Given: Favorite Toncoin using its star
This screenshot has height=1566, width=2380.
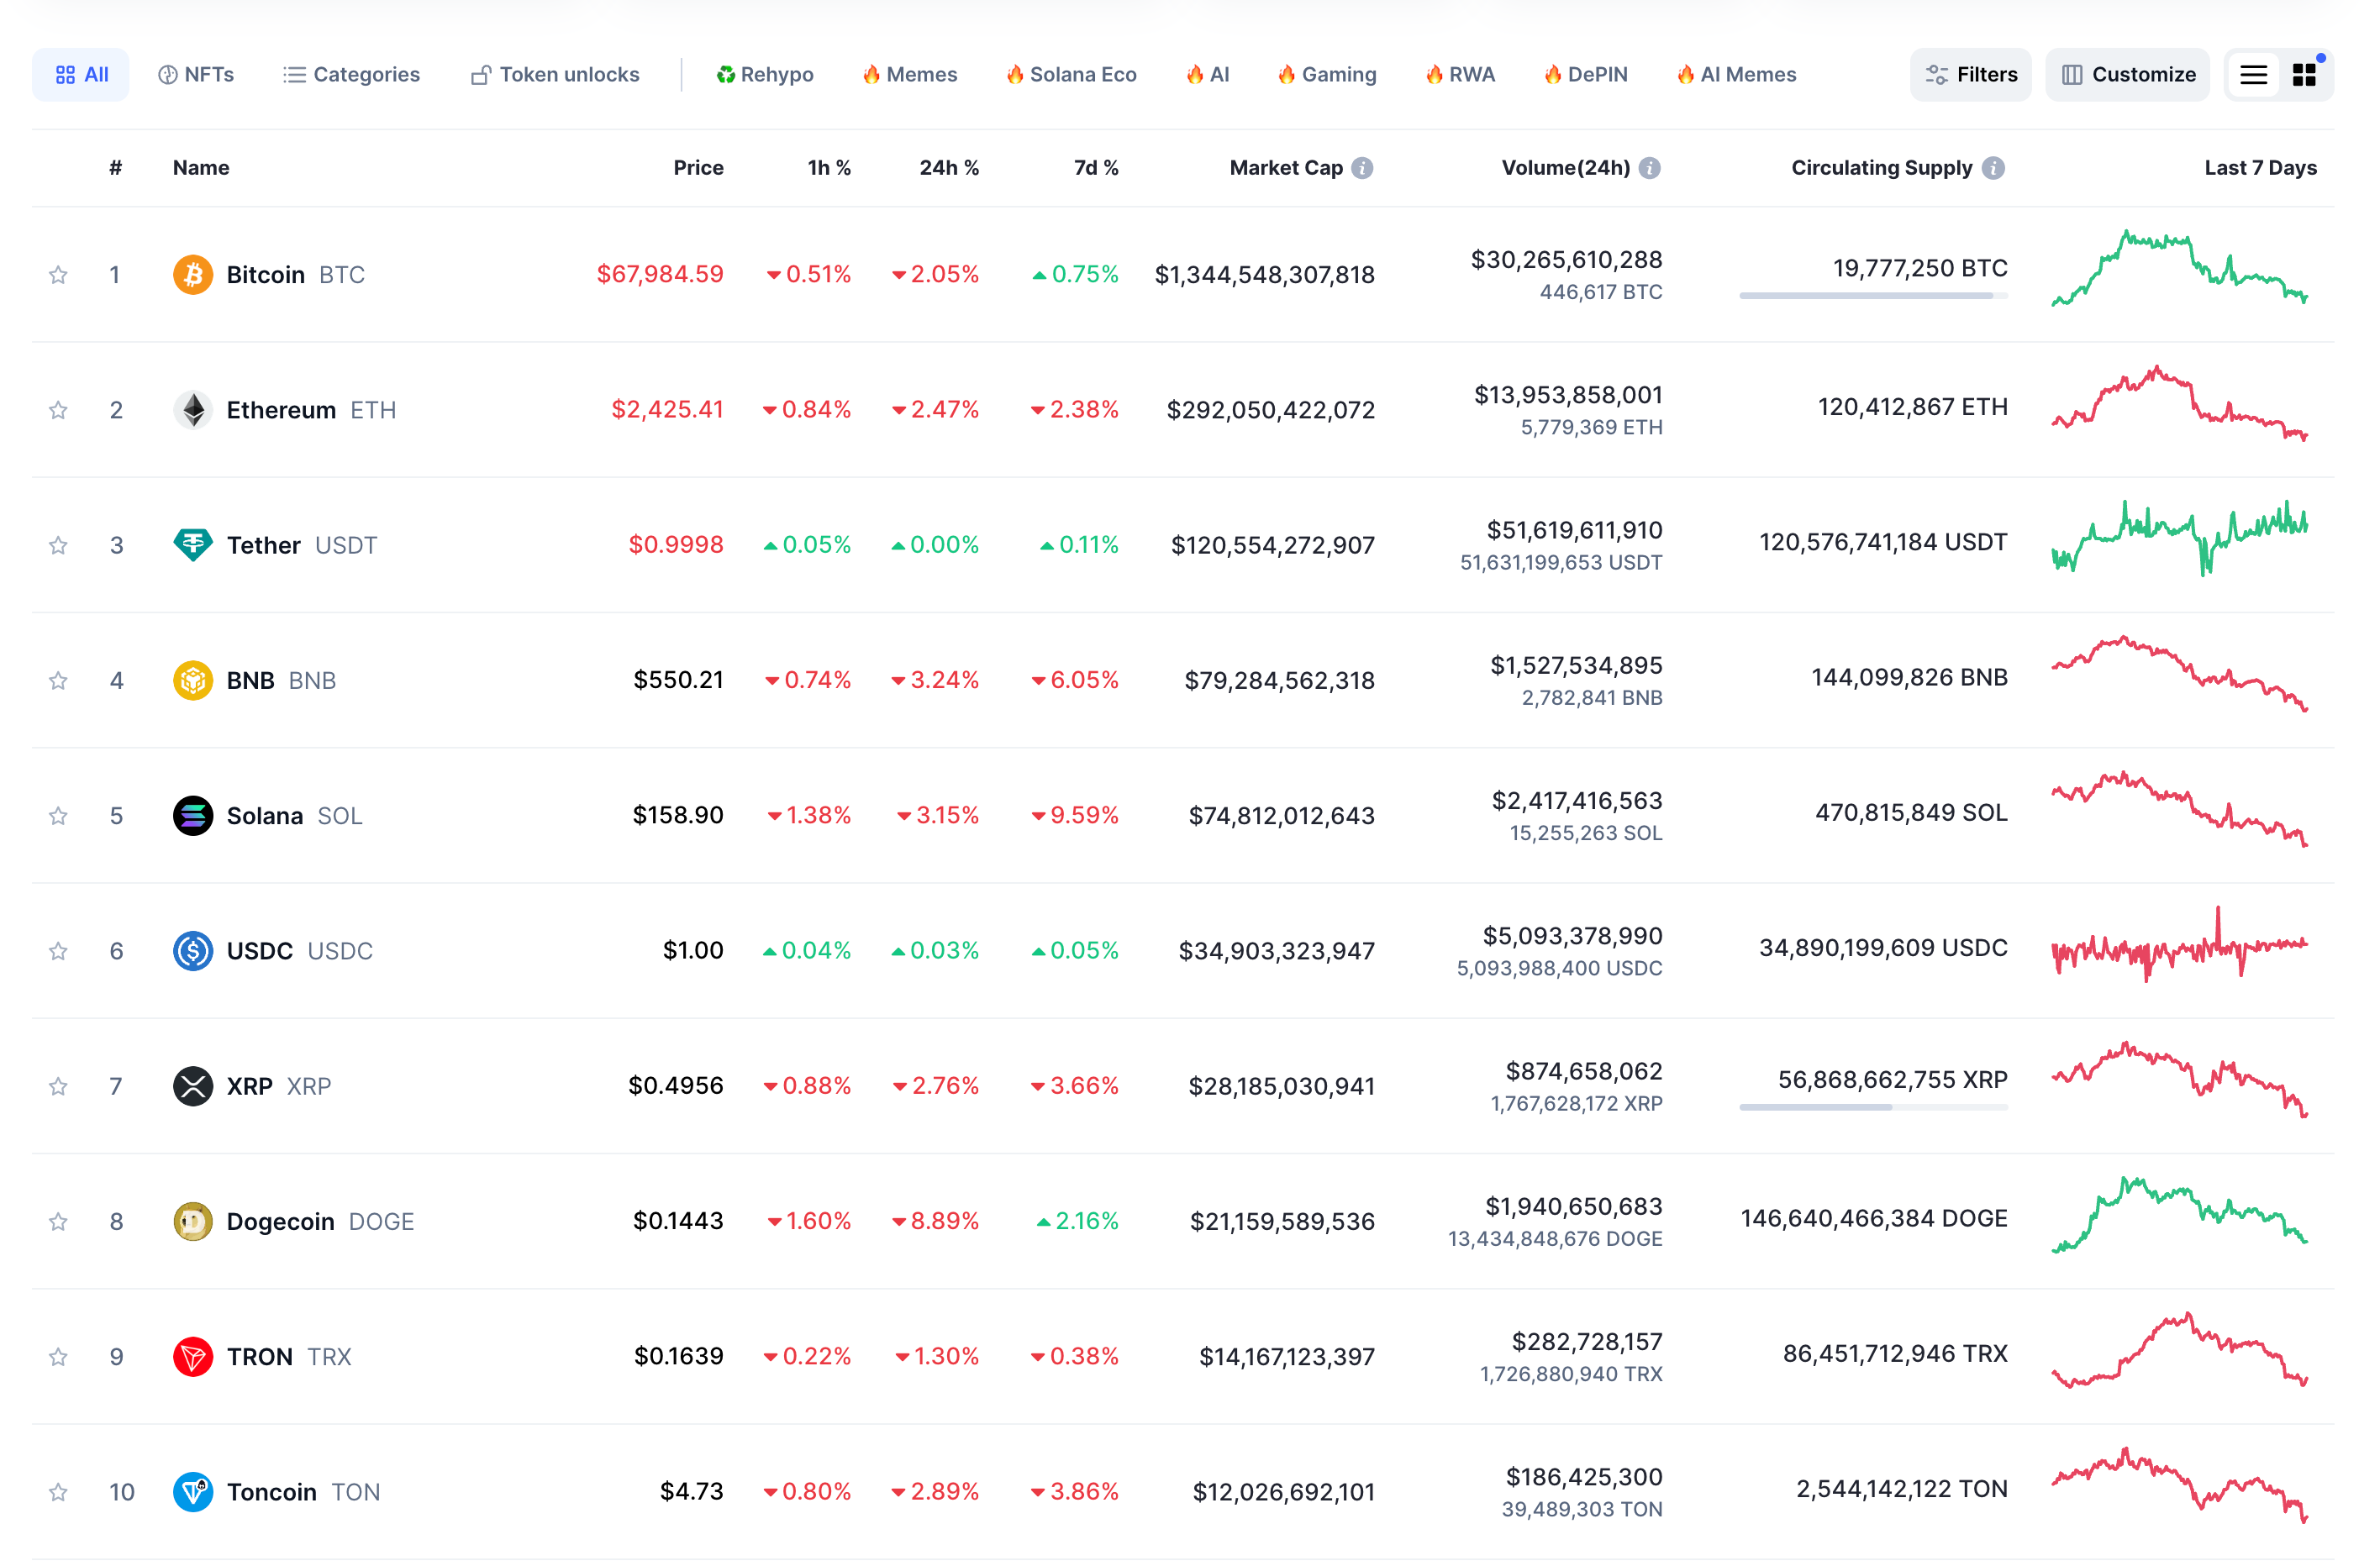Looking at the screenshot, I should (58, 1492).
